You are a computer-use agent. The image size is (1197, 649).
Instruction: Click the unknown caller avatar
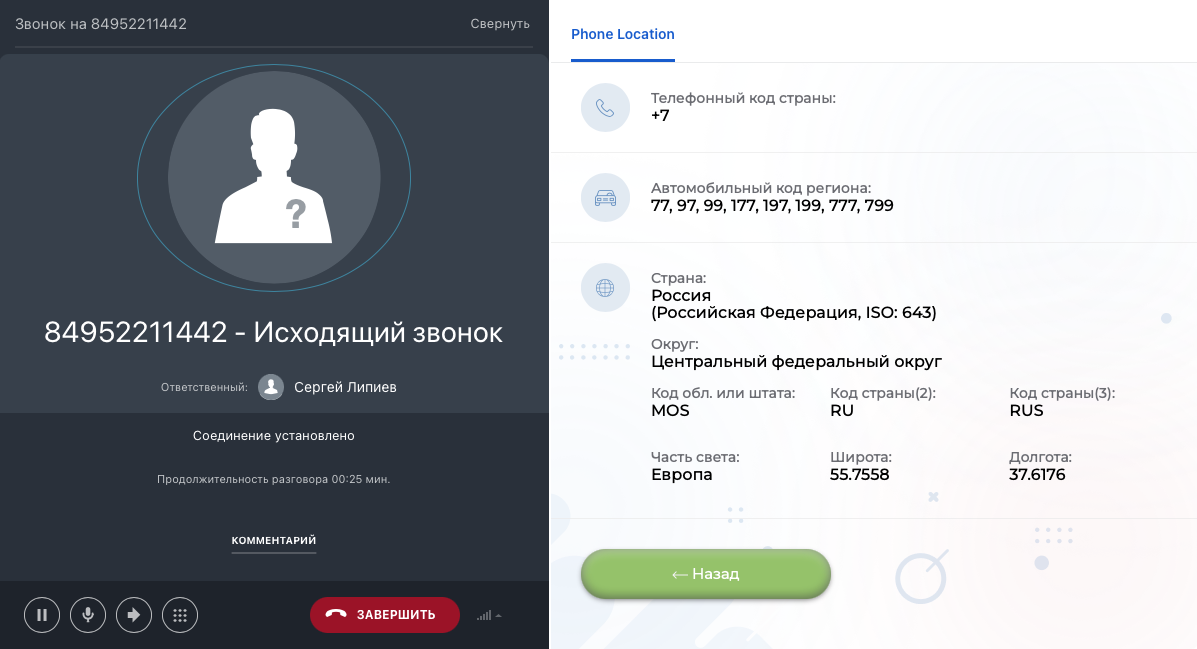pos(274,178)
